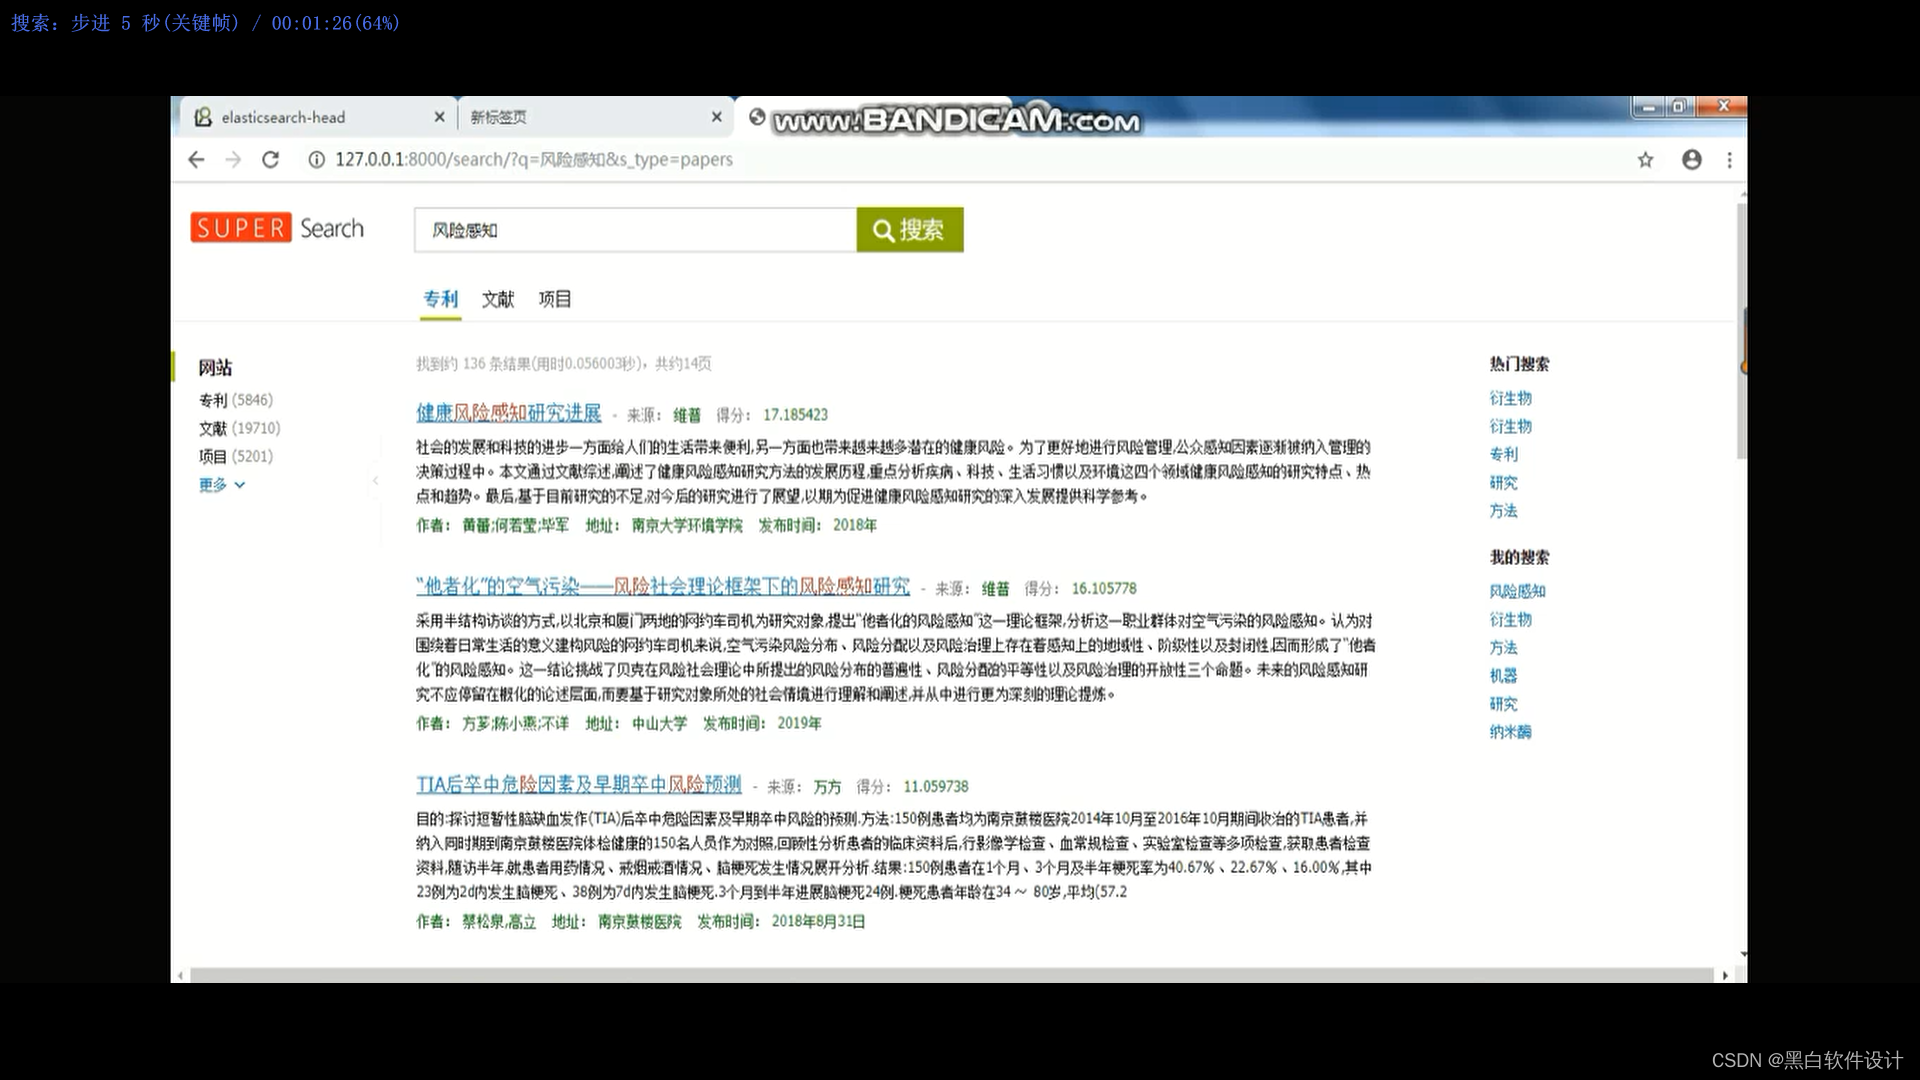This screenshot has height=1080, width=1920.
Task: Click the horizontal scrollbar right arrow
Action: 1725,975
